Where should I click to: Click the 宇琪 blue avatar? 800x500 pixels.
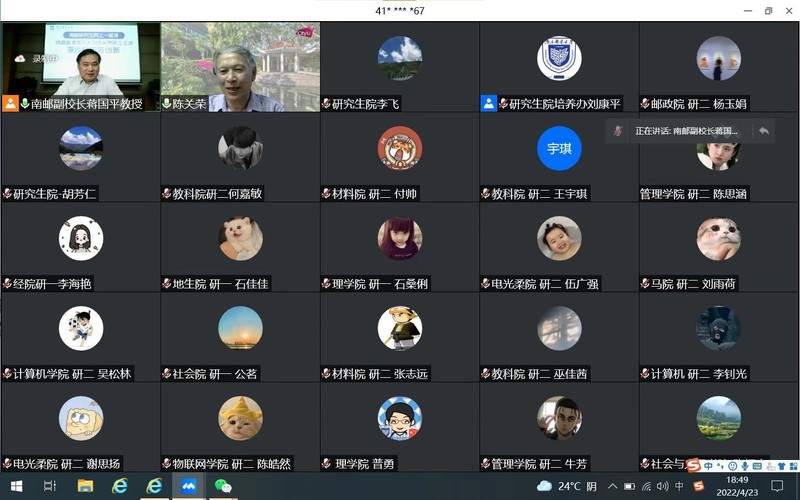coord(559,148)
